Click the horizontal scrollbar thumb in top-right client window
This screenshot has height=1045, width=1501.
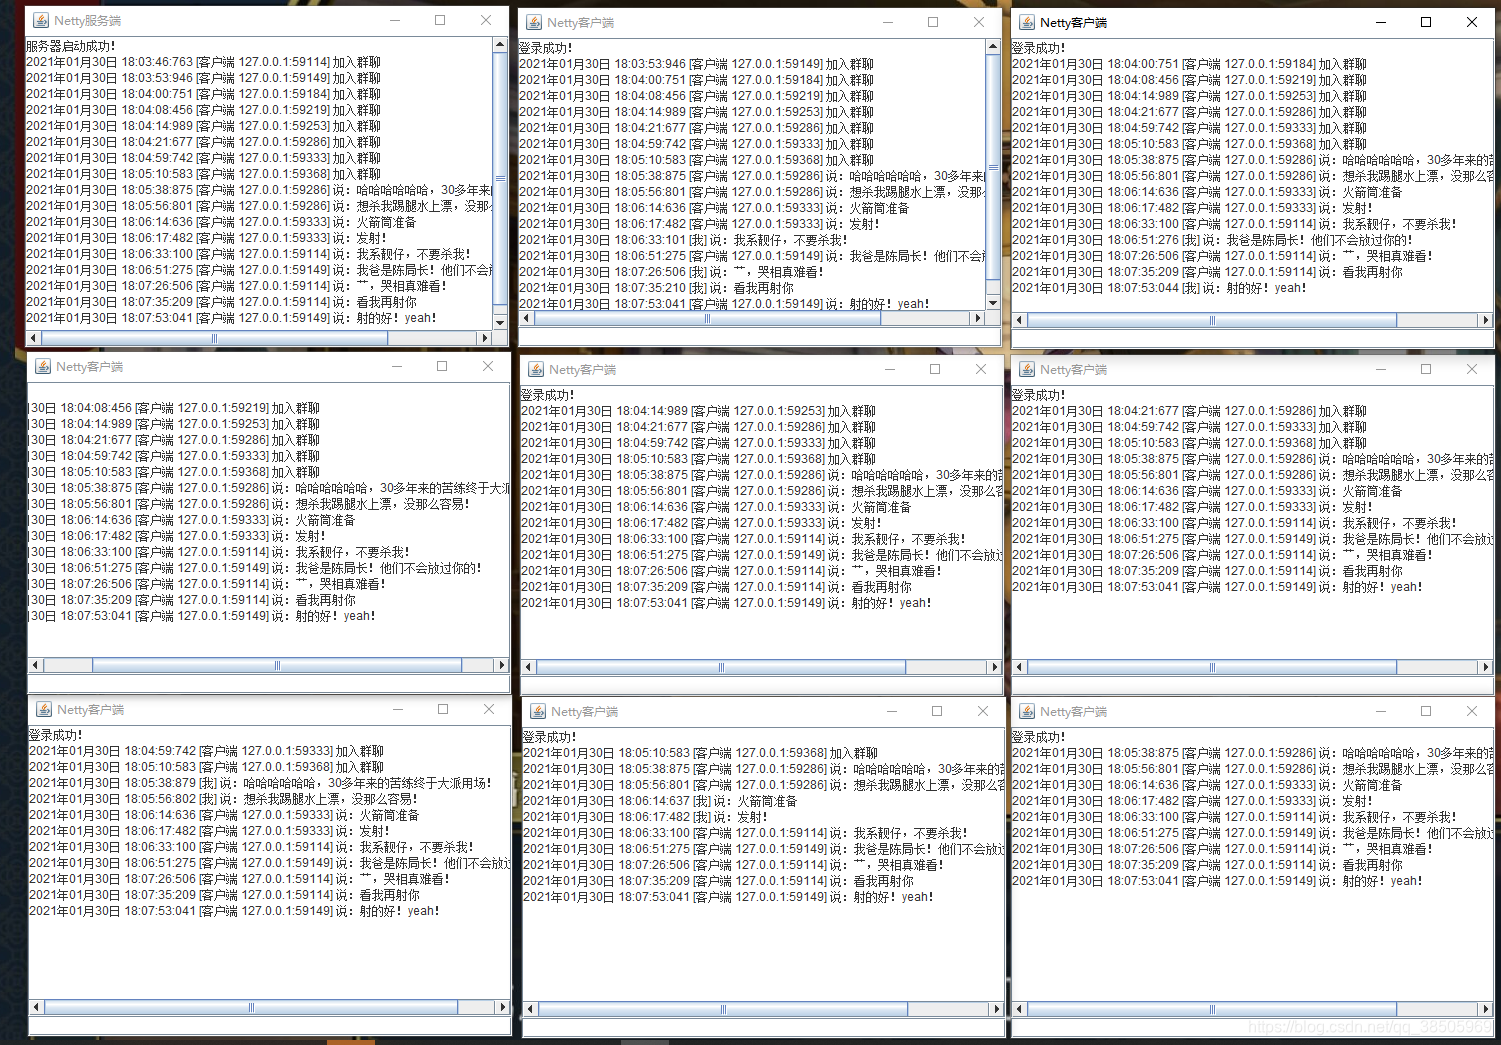(1212, 320)
